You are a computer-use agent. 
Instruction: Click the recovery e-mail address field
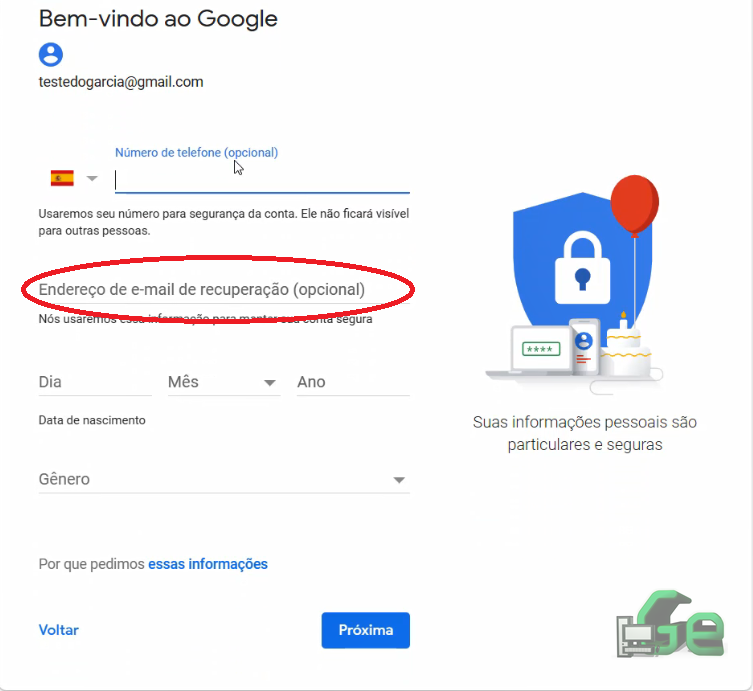coord(224,290)
